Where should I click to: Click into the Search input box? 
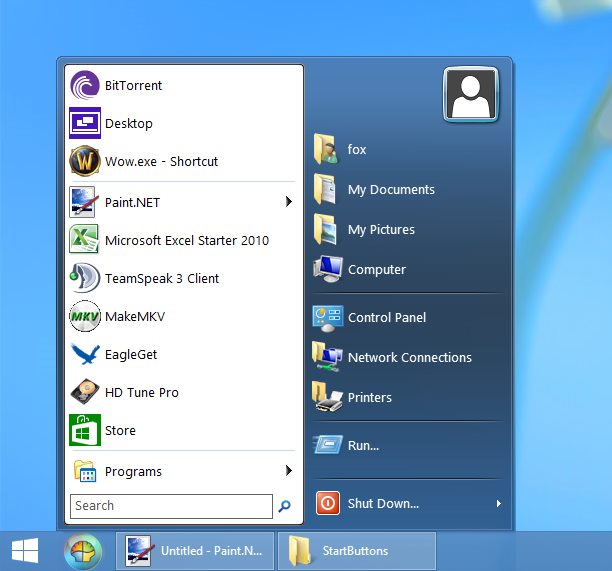171,506
